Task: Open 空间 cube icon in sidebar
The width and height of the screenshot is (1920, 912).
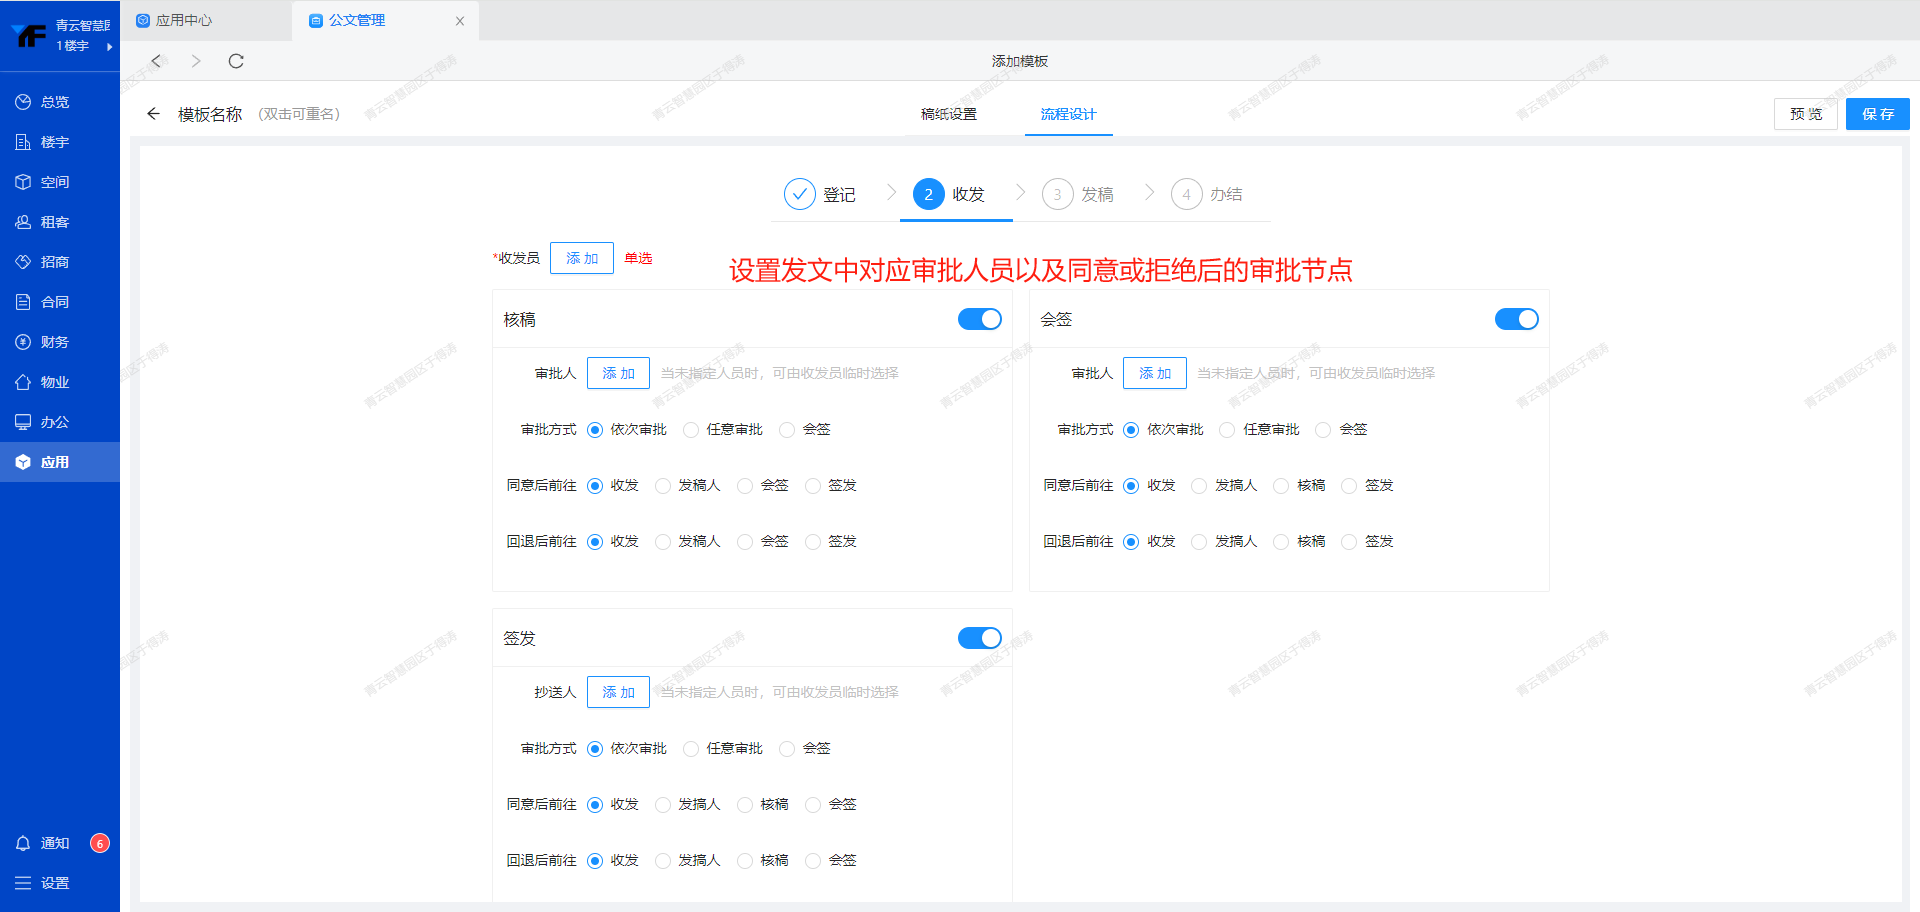Action: [23, 182]
